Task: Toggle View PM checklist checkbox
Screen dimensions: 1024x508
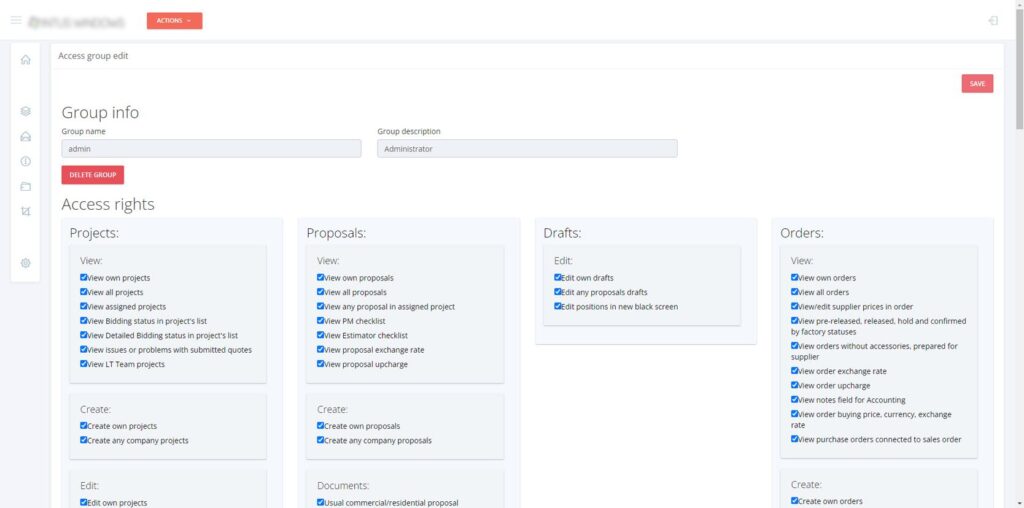Action: point(320,321)
